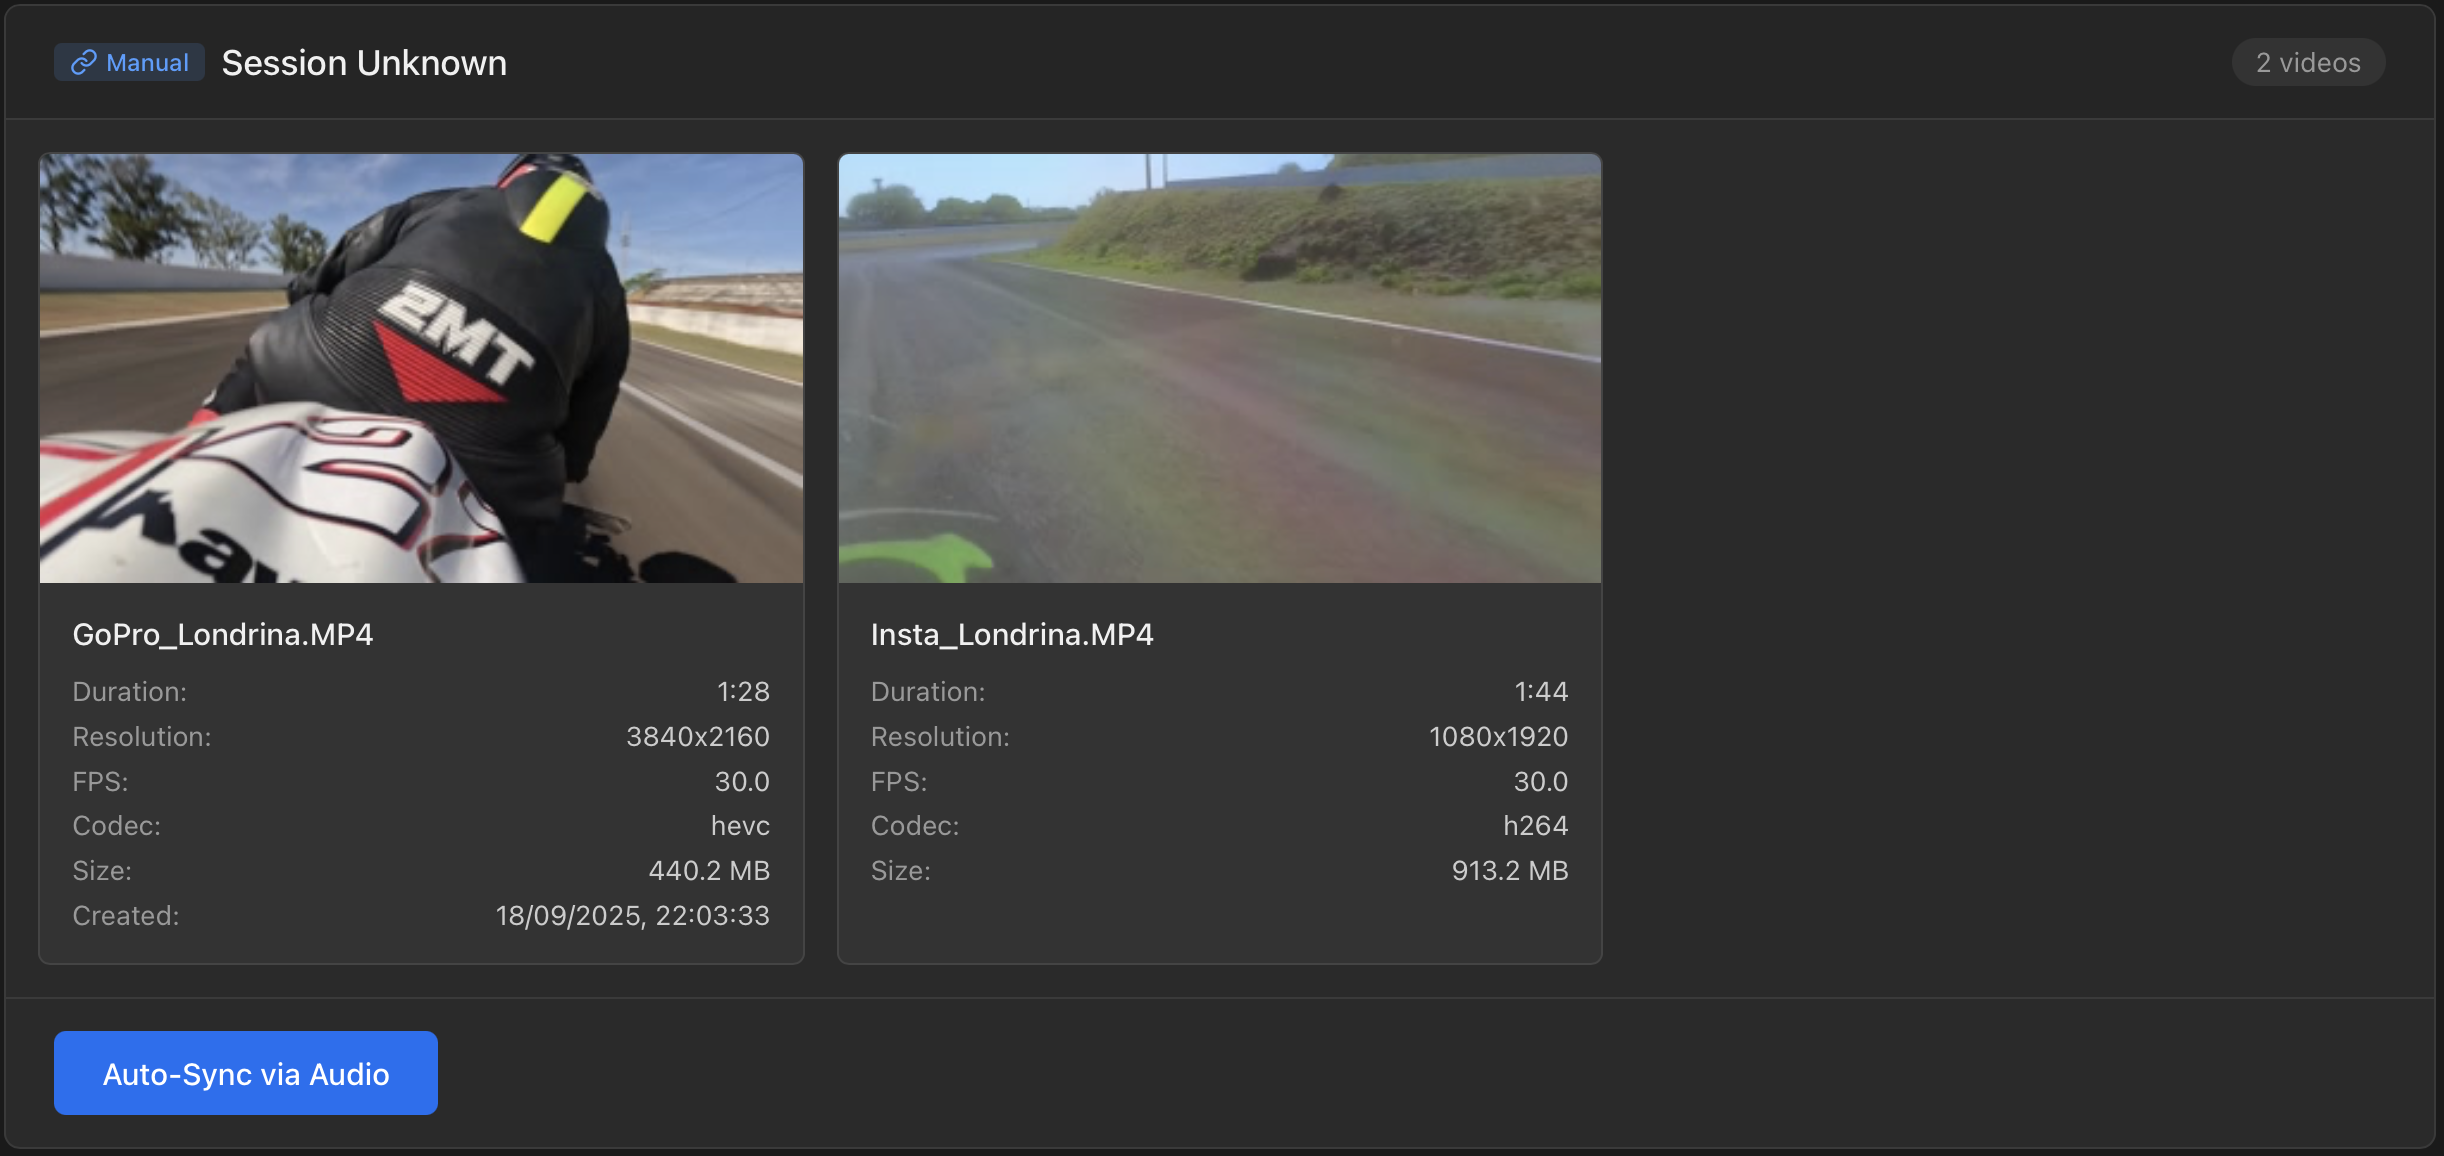
Task: Select the 1080x1920 resolution value
Action: pyautogui.click(x=1498, y=736)
